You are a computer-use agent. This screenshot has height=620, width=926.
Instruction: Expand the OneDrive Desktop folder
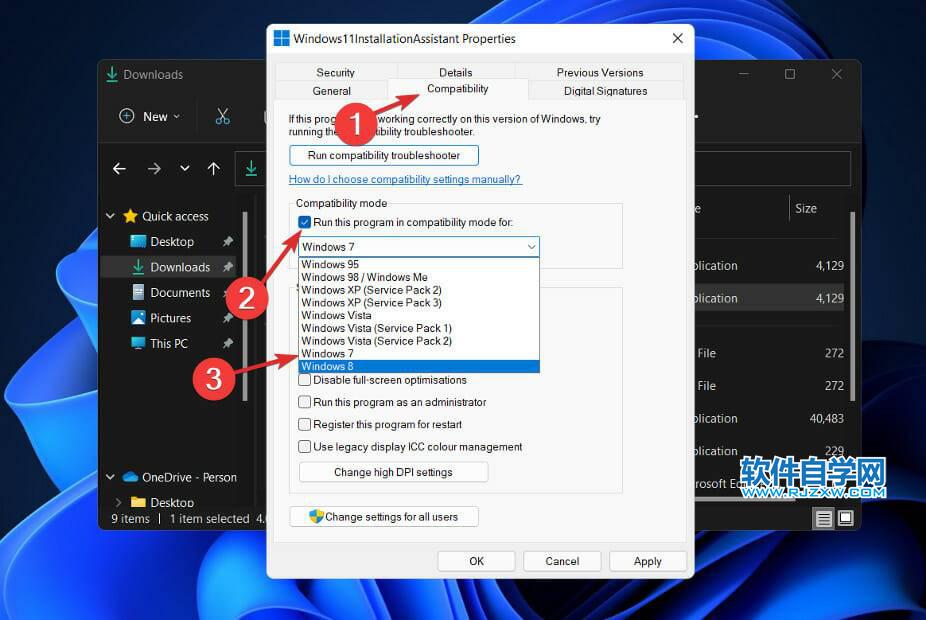(x=118, y=502)
